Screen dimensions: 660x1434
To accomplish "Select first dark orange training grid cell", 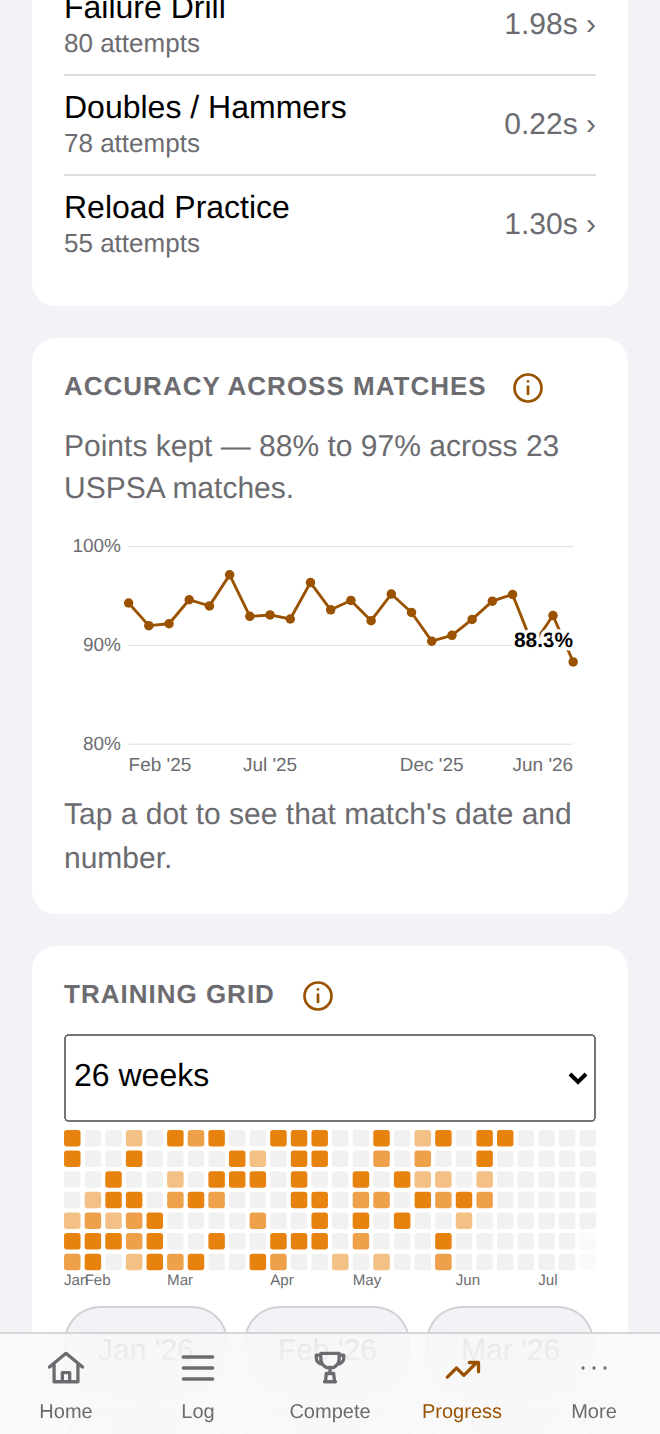I will (72, 1138).
